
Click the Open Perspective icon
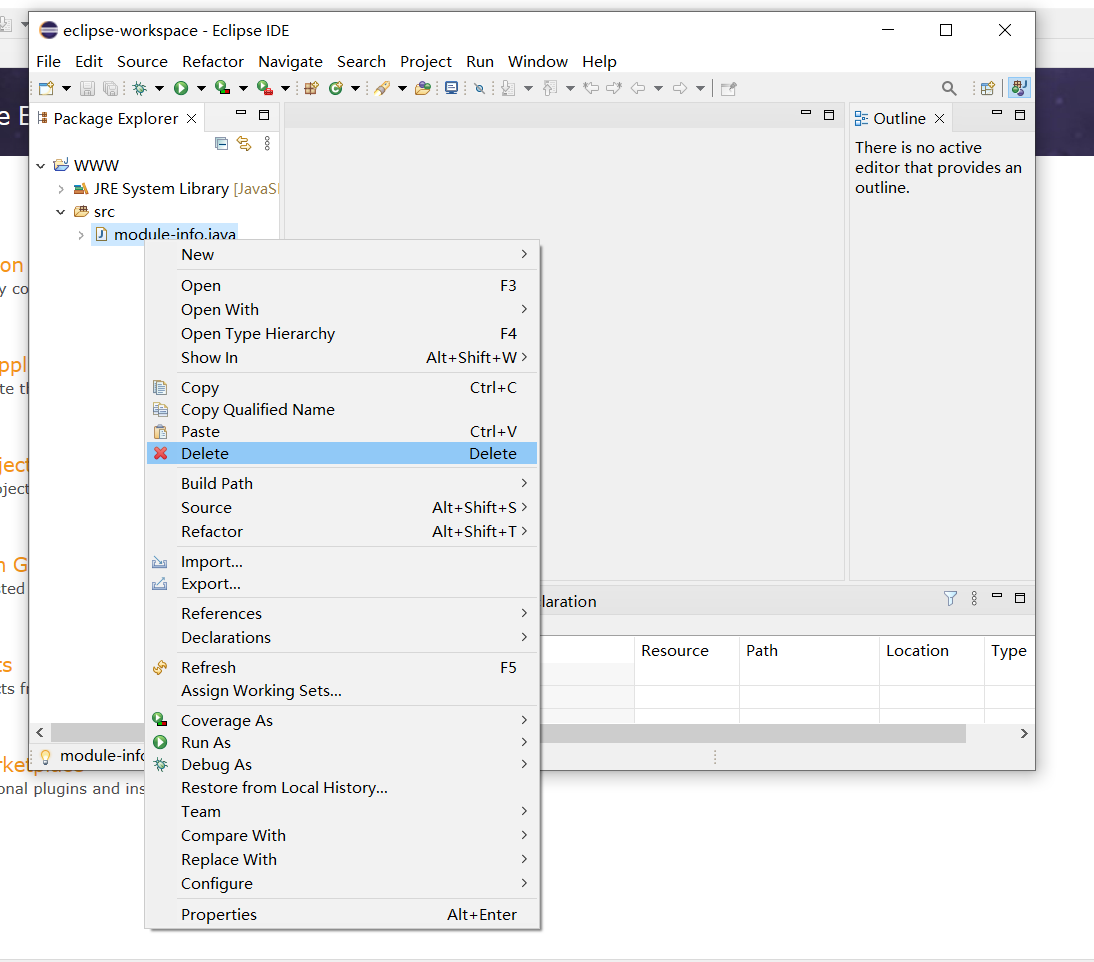(987, 89)
